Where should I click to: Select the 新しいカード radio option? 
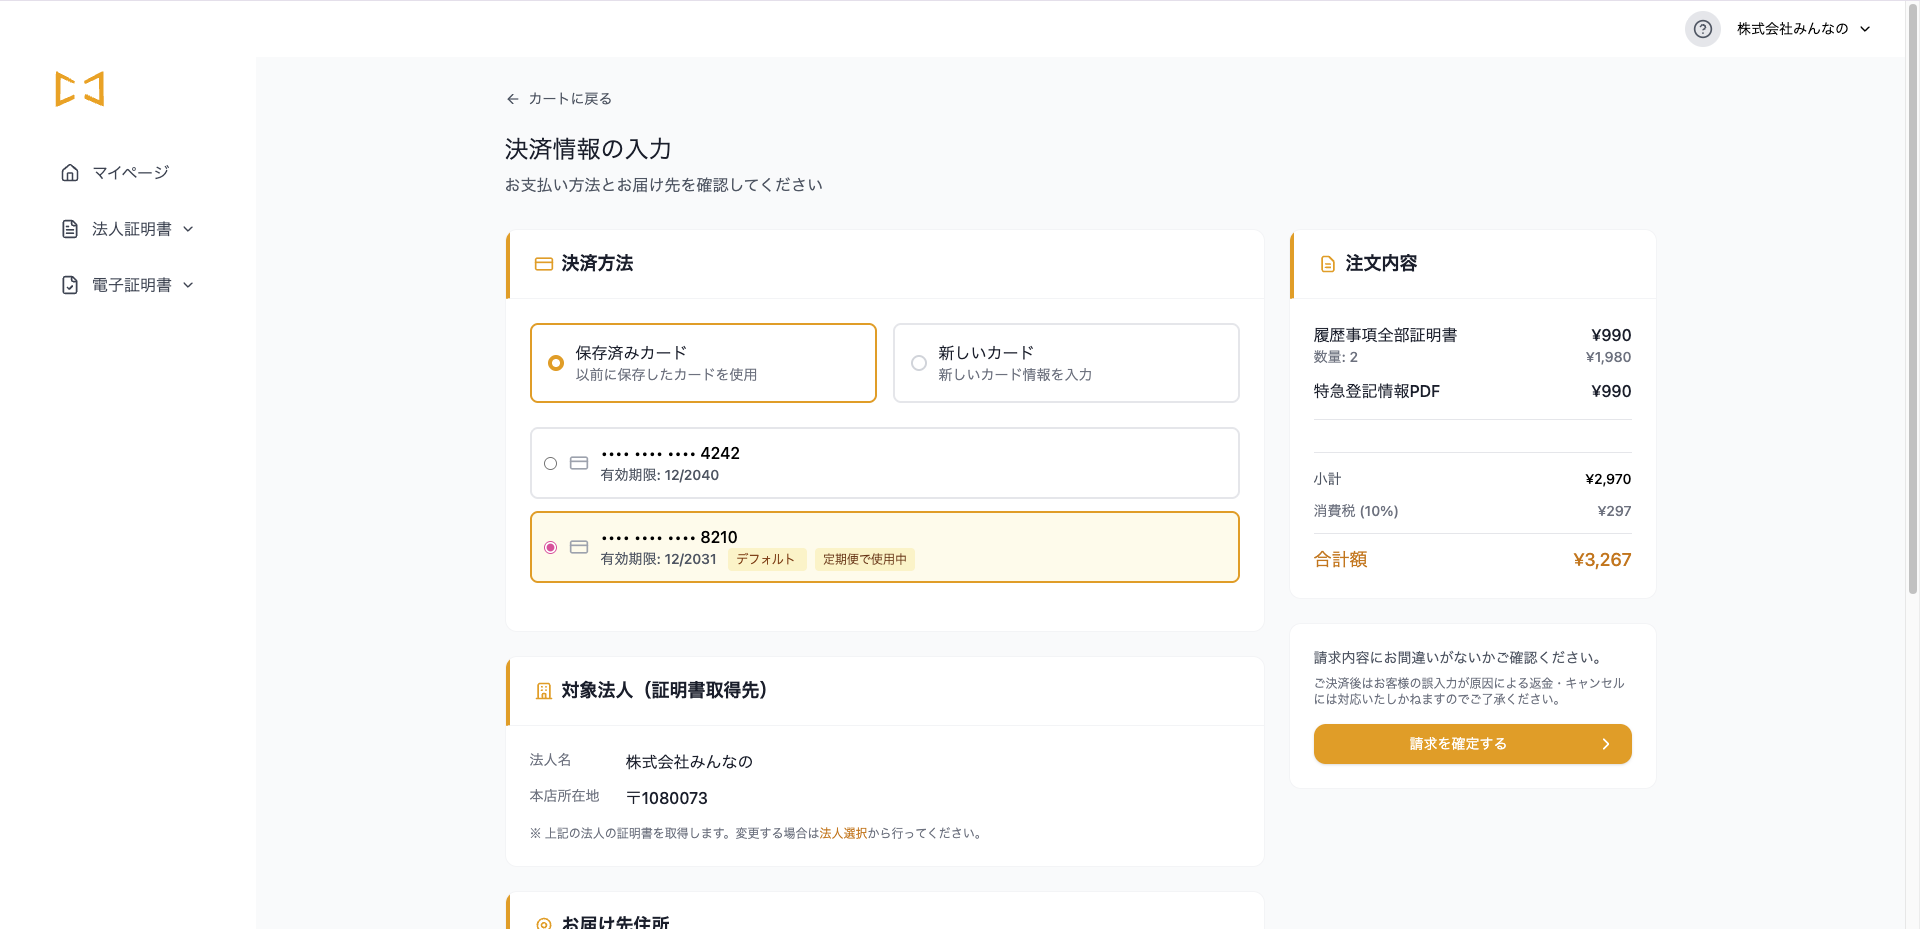click(919, 363)
